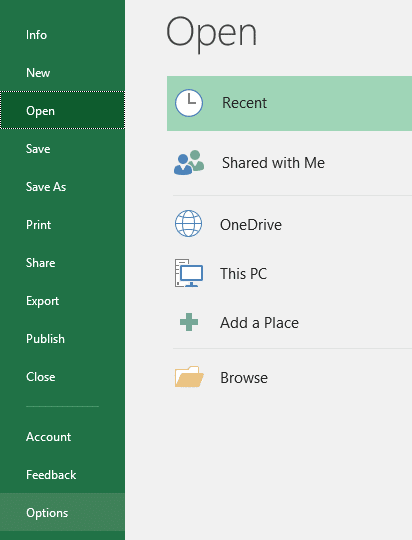Click the Browse folder icon
The height and width of the screenshot is (540, 412).
tap(189, 376)
